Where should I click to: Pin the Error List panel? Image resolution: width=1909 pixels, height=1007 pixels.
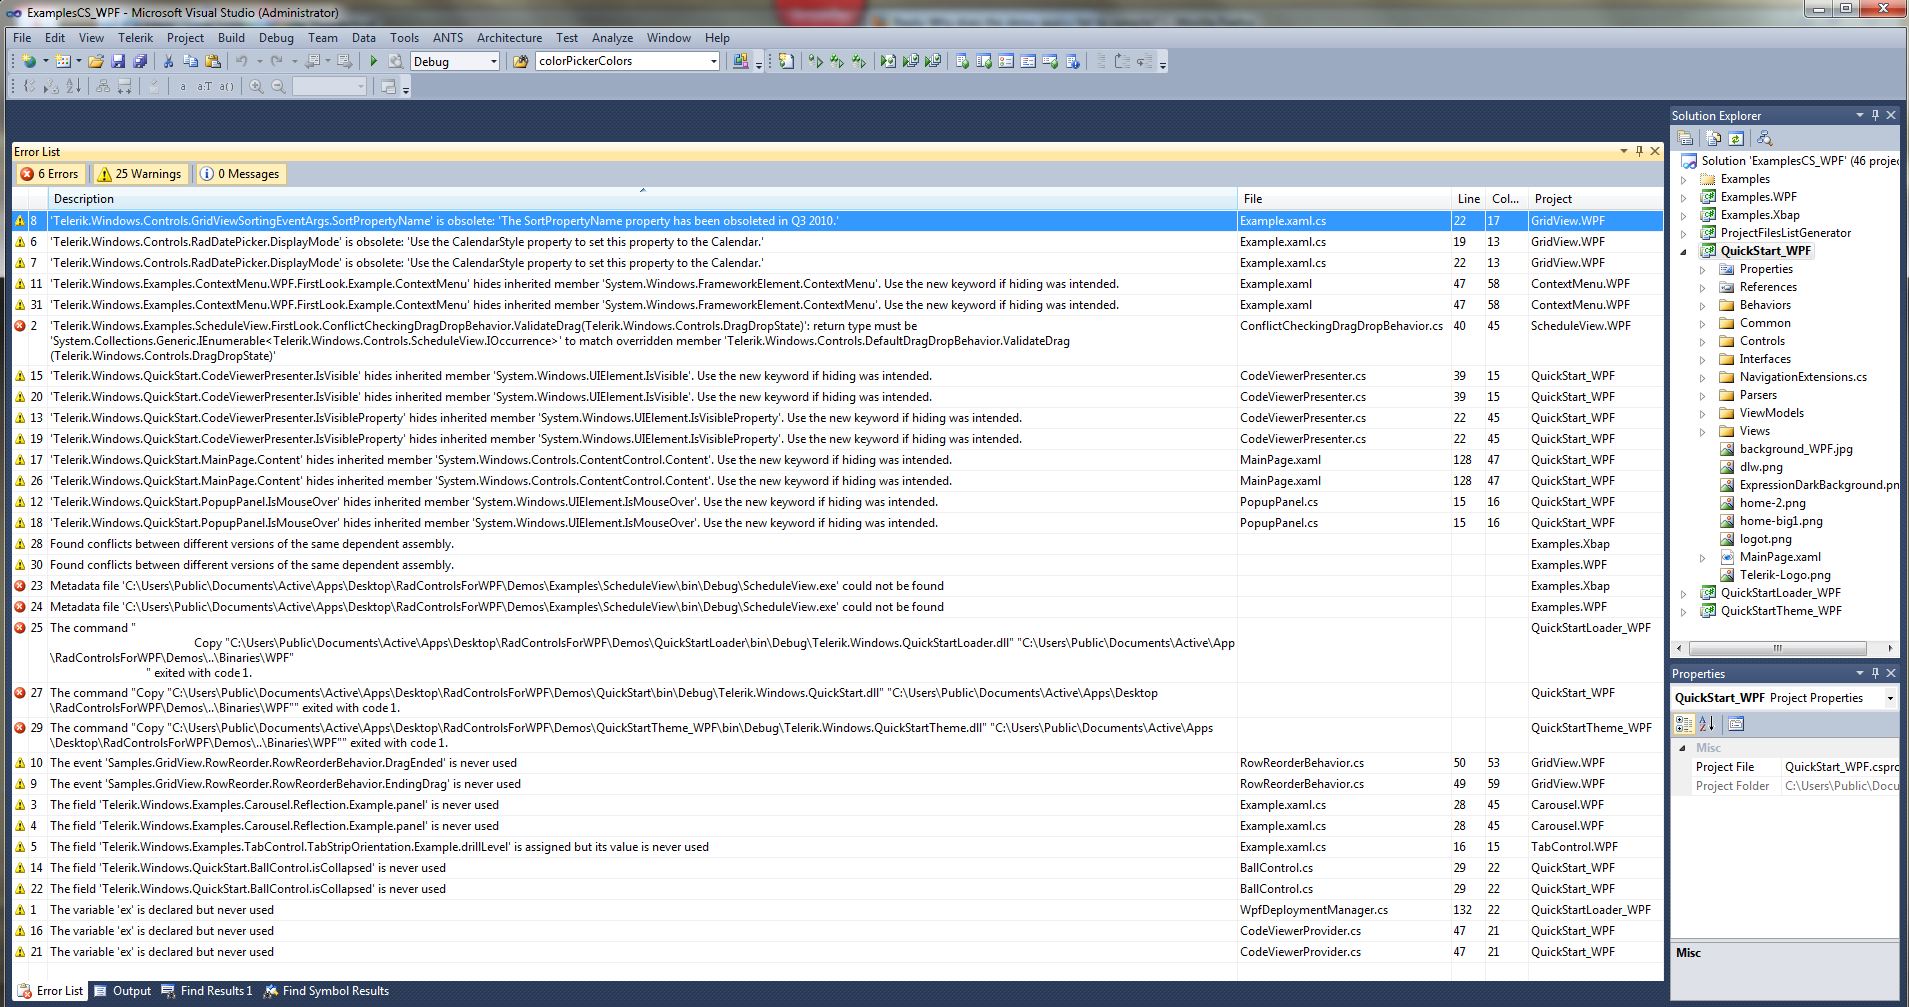click(x=1639, y=151)
